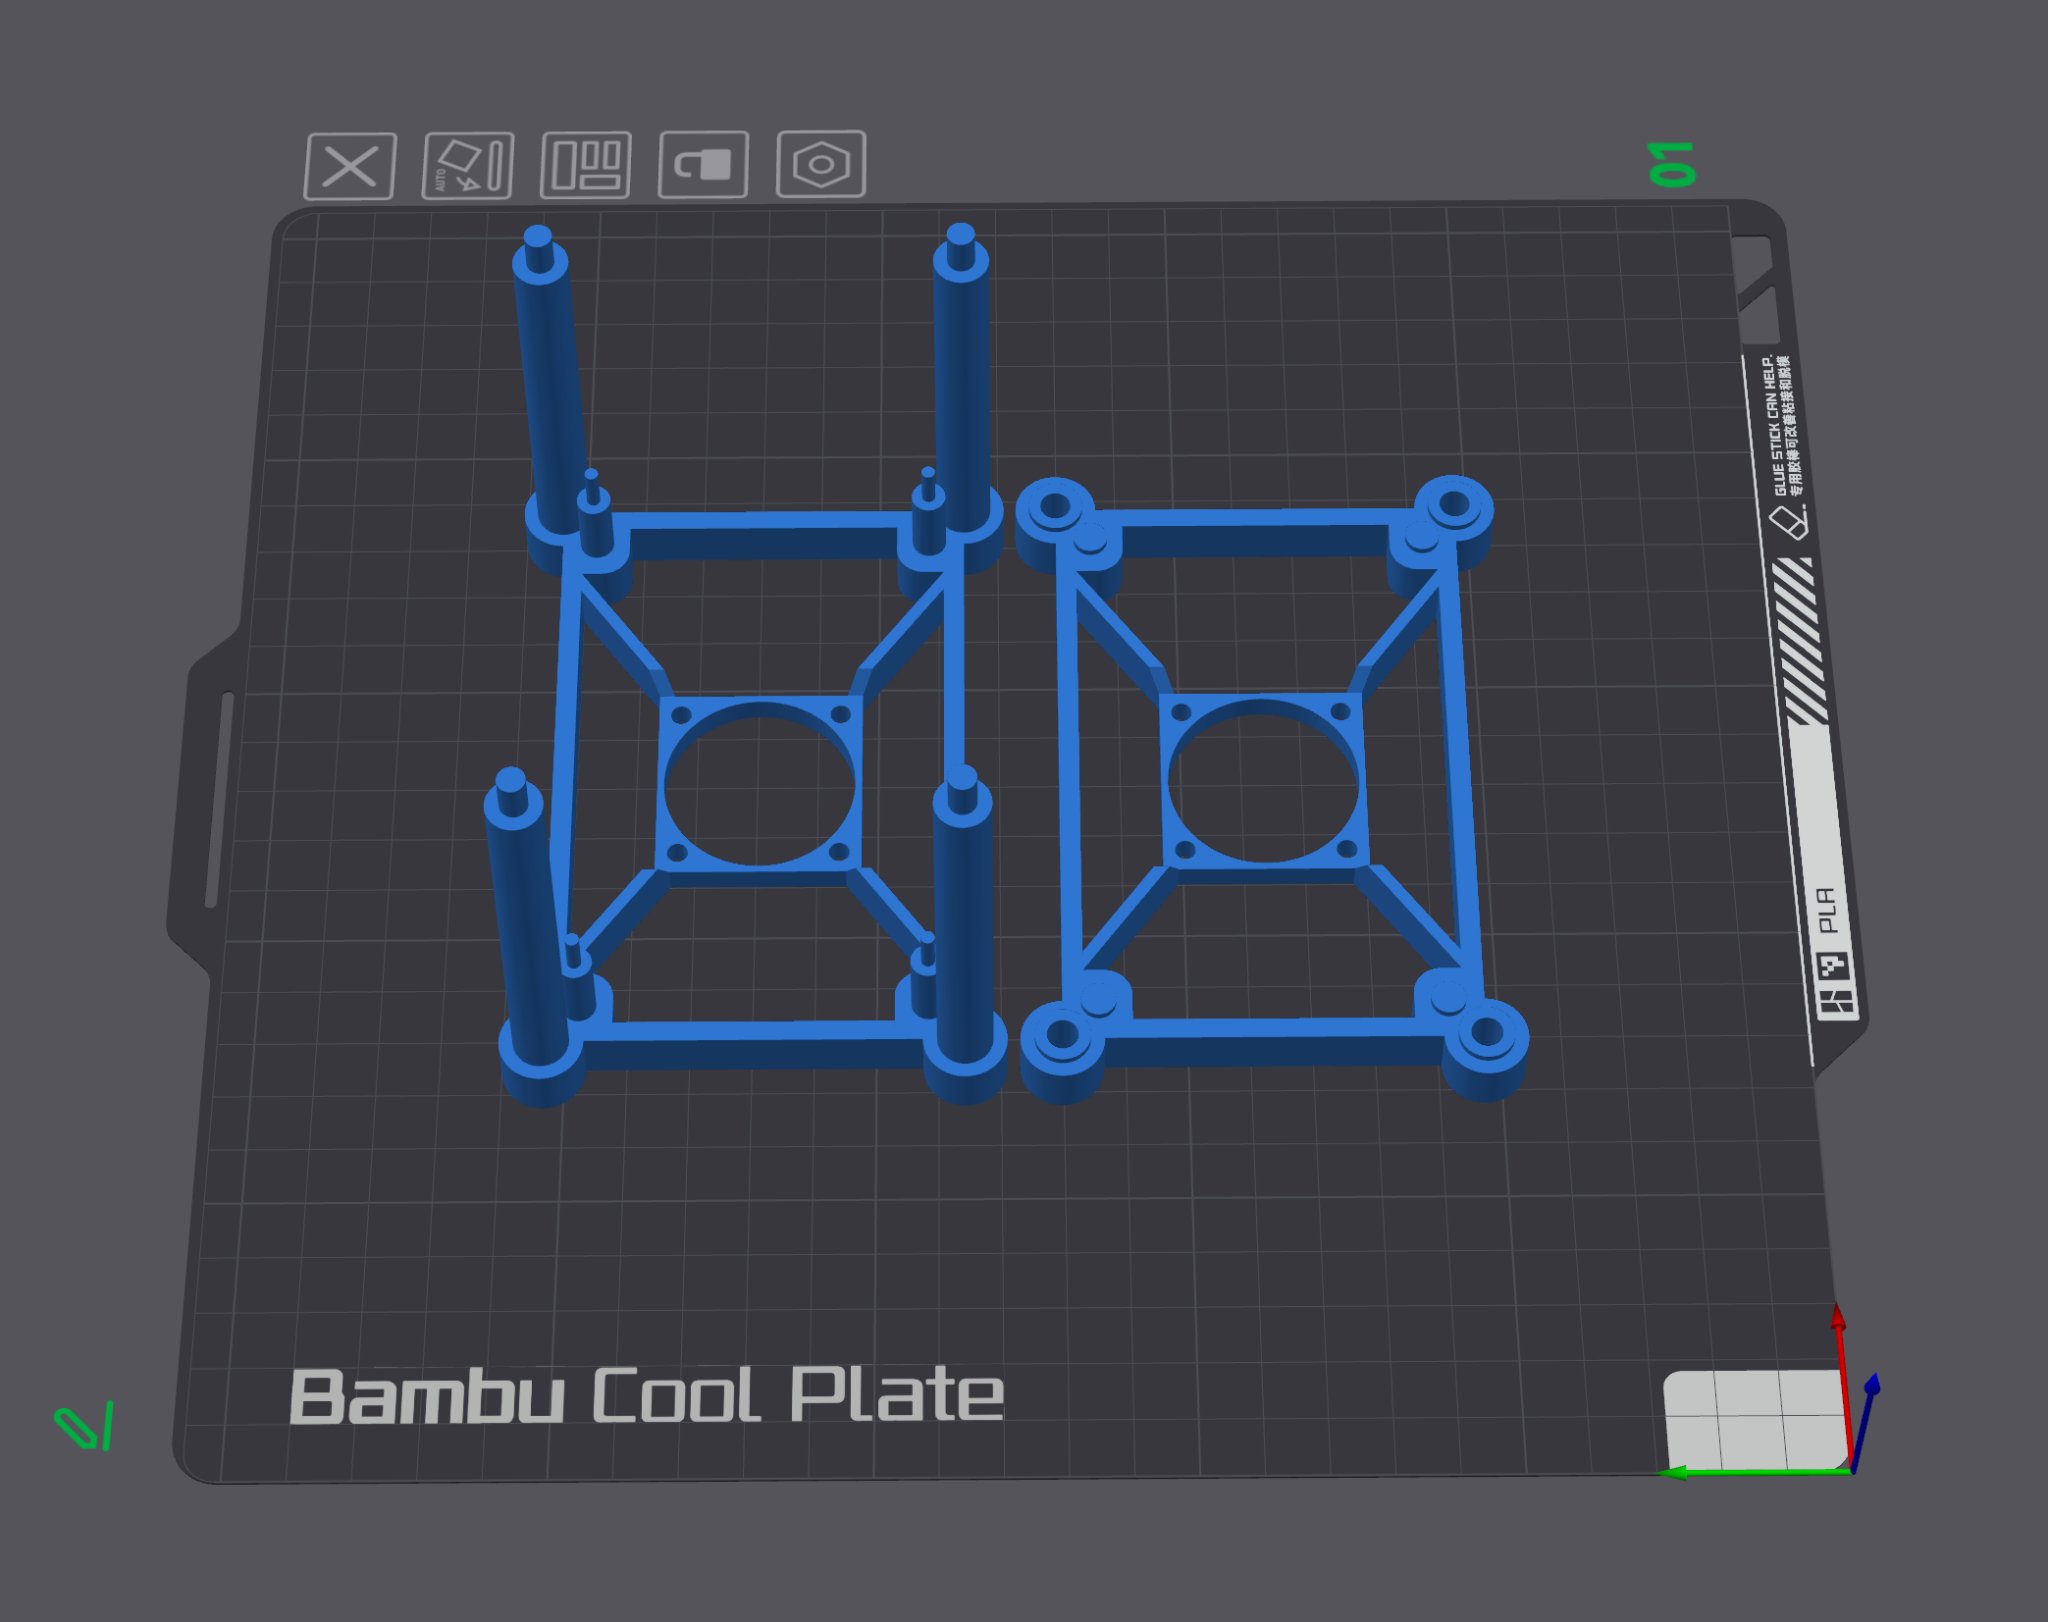Click the light gray square near origin
Screen dimensions: 2048x1622
pyautogui.click(x=1752, y=1420)
